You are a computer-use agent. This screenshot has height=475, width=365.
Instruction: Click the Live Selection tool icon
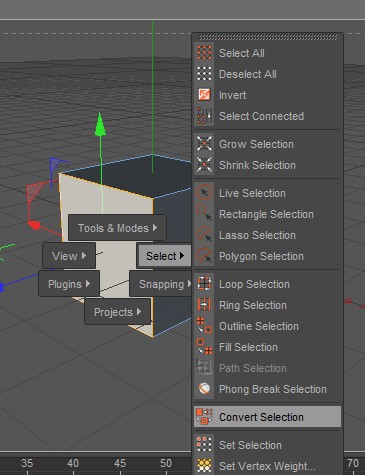click(x=204, y=193)
